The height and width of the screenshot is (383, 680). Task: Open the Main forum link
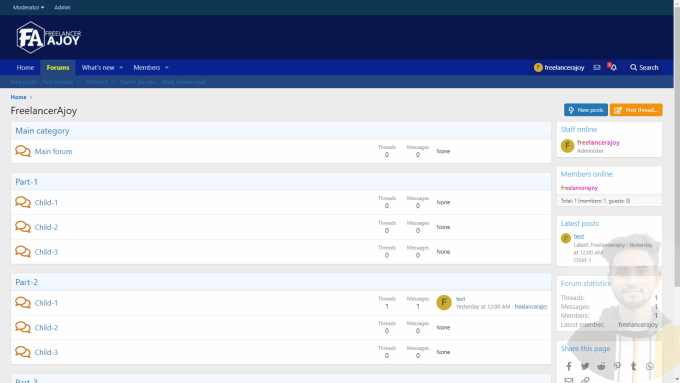[53, 151]
